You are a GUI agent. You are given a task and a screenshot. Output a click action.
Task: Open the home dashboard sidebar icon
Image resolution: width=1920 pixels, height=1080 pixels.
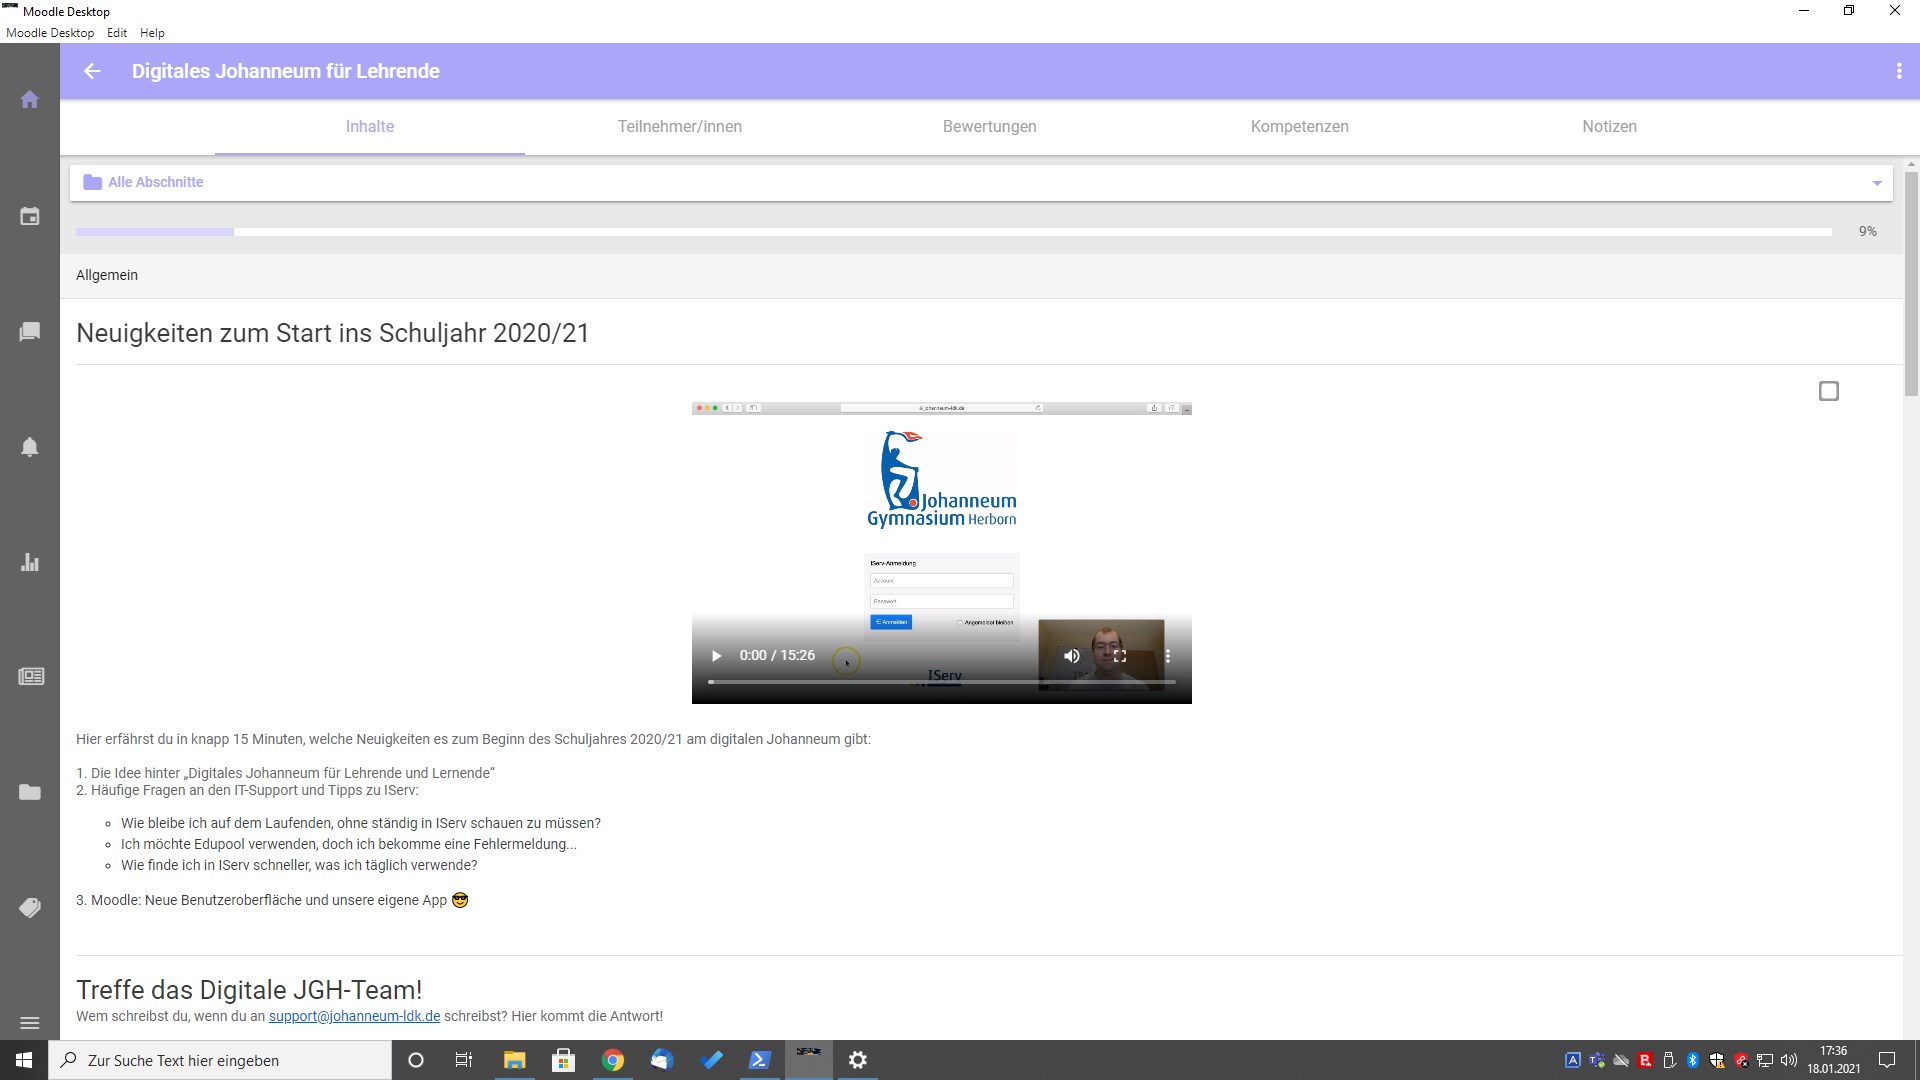[x=30, y=100]
